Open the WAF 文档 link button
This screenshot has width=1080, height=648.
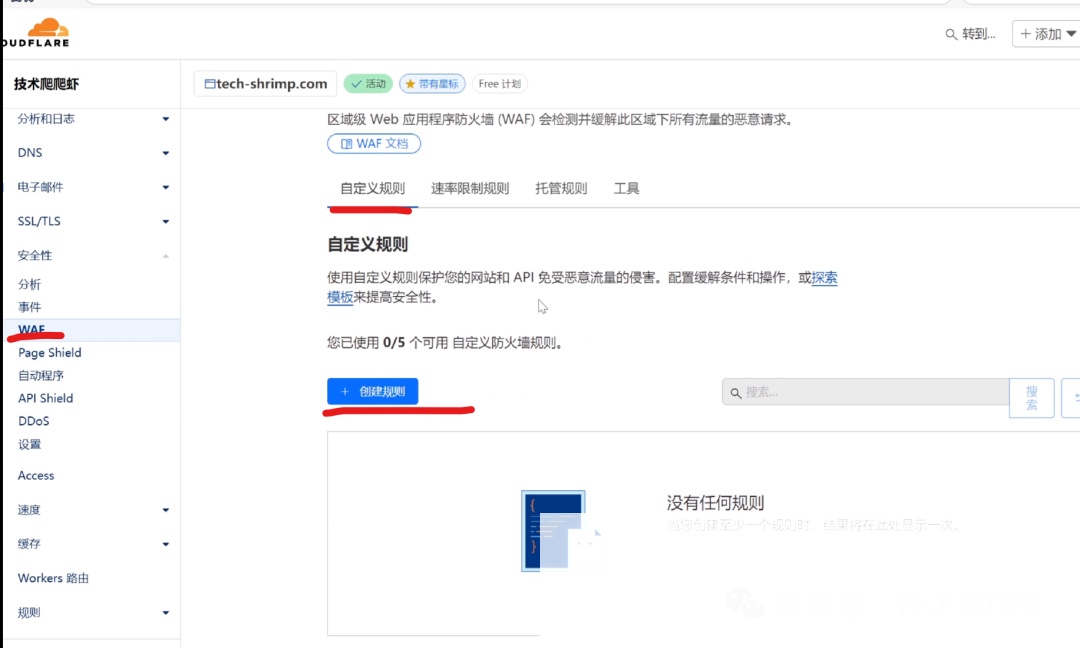pyautogui.click(x=374, y=143)
